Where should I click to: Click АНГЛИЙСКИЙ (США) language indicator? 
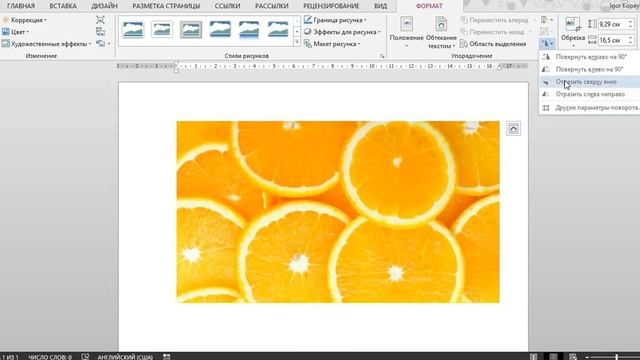pos(125,357)
